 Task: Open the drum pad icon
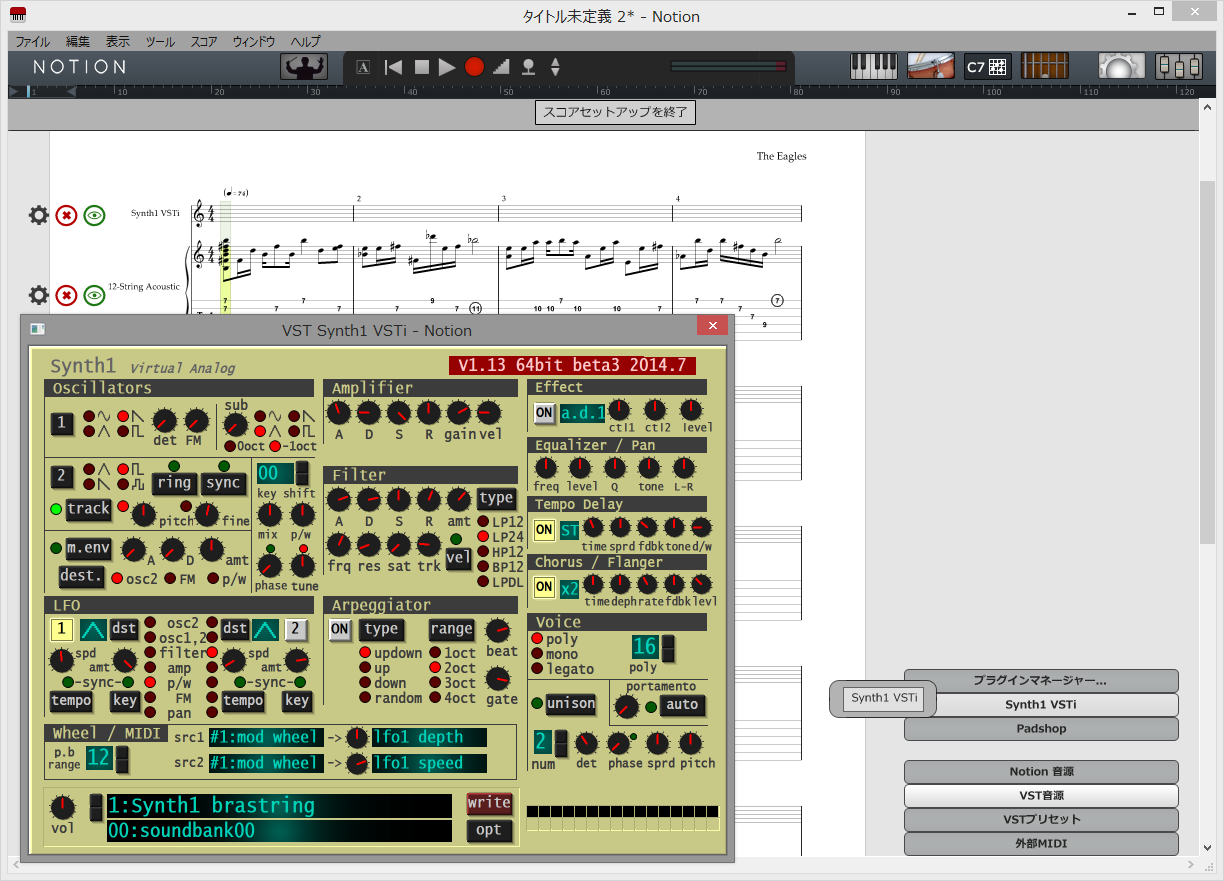[930, 66]
